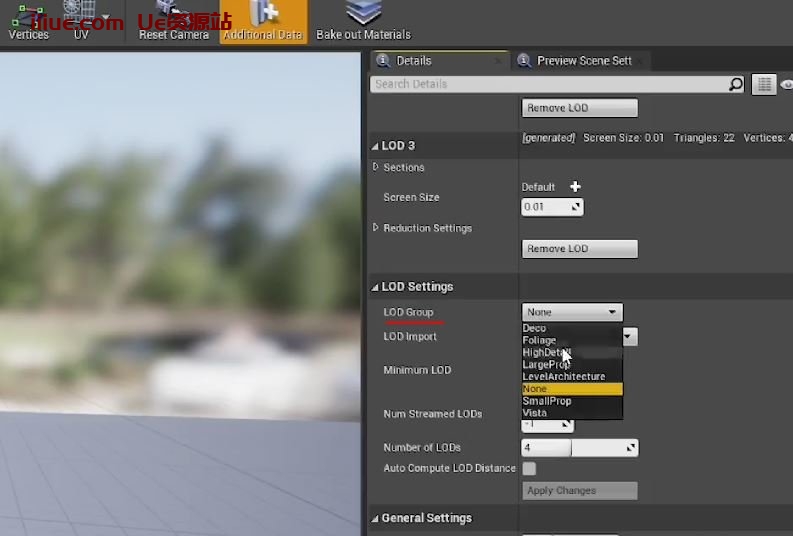The height and width of the screenshot is (536, 793).
Task: Select the highlighted None option
Action: coord(572,389)
